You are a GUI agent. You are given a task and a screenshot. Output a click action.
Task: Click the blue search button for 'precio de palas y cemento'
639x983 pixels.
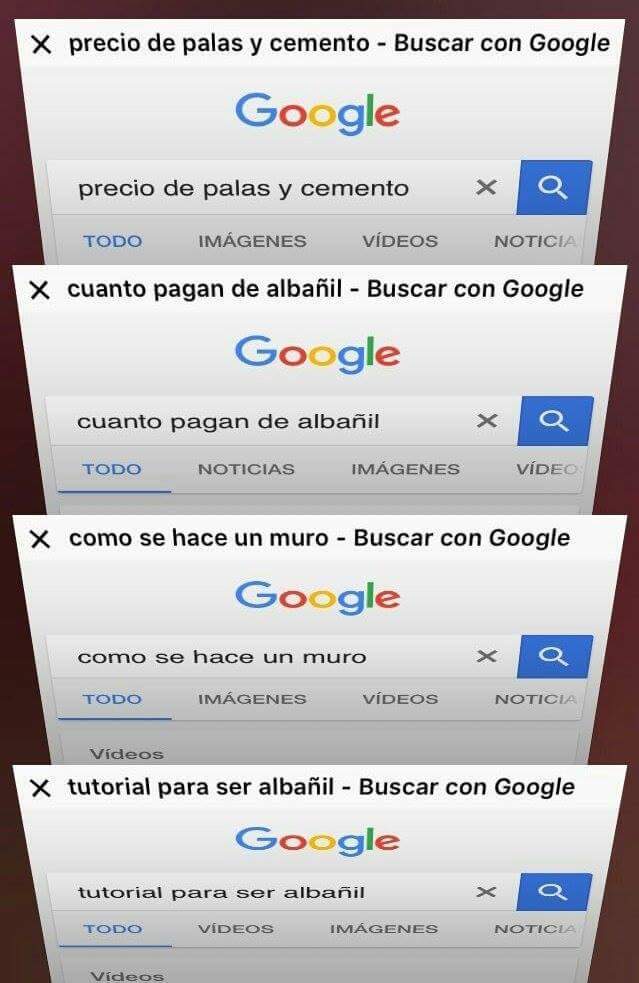coord(554,187)
